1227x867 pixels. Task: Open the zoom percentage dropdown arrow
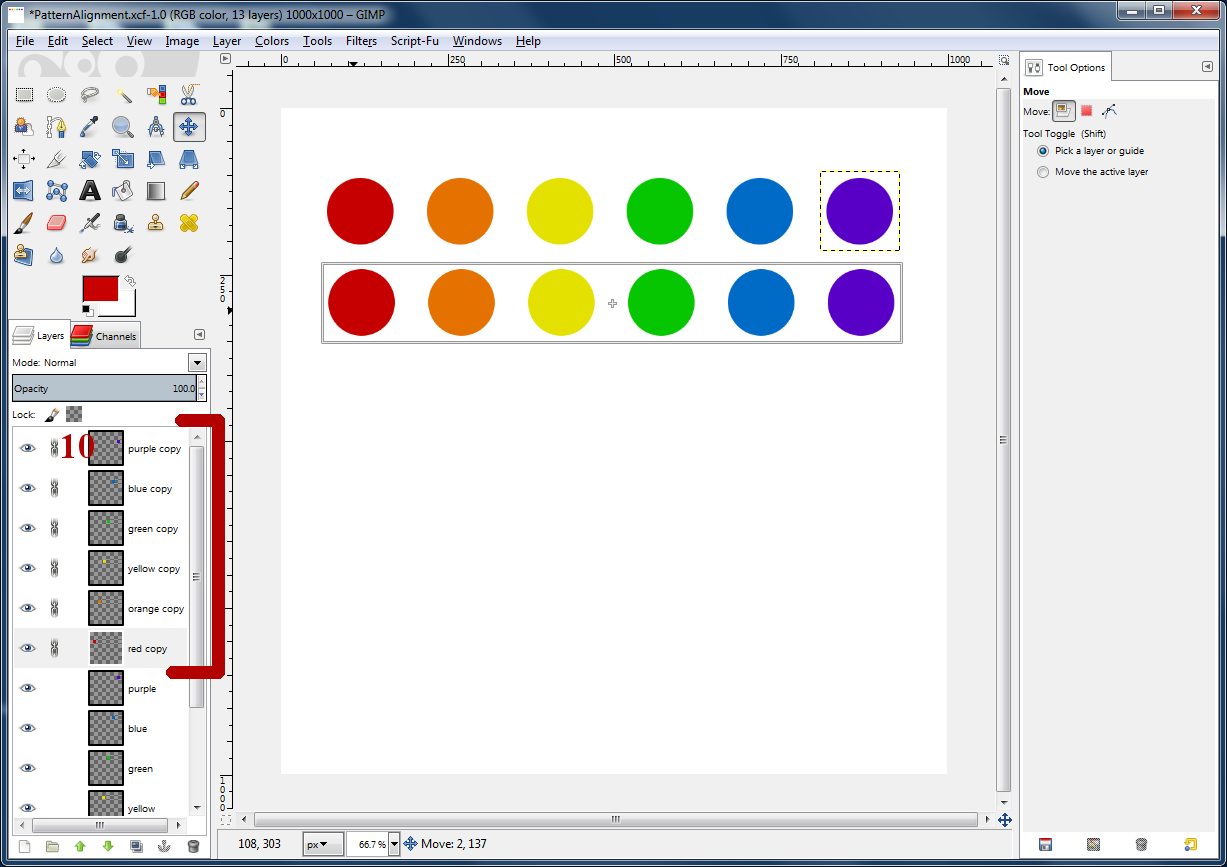click(x=394, y=844)
